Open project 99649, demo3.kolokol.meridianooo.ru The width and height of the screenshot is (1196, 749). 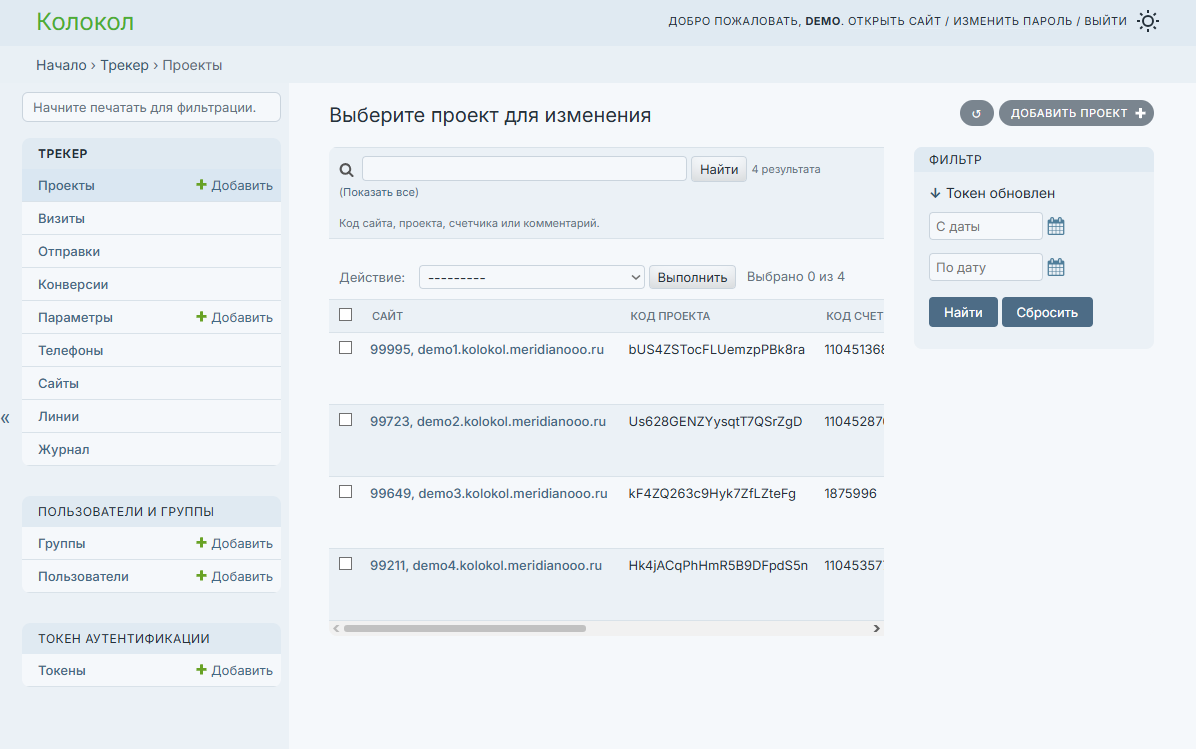click(489, 493)
